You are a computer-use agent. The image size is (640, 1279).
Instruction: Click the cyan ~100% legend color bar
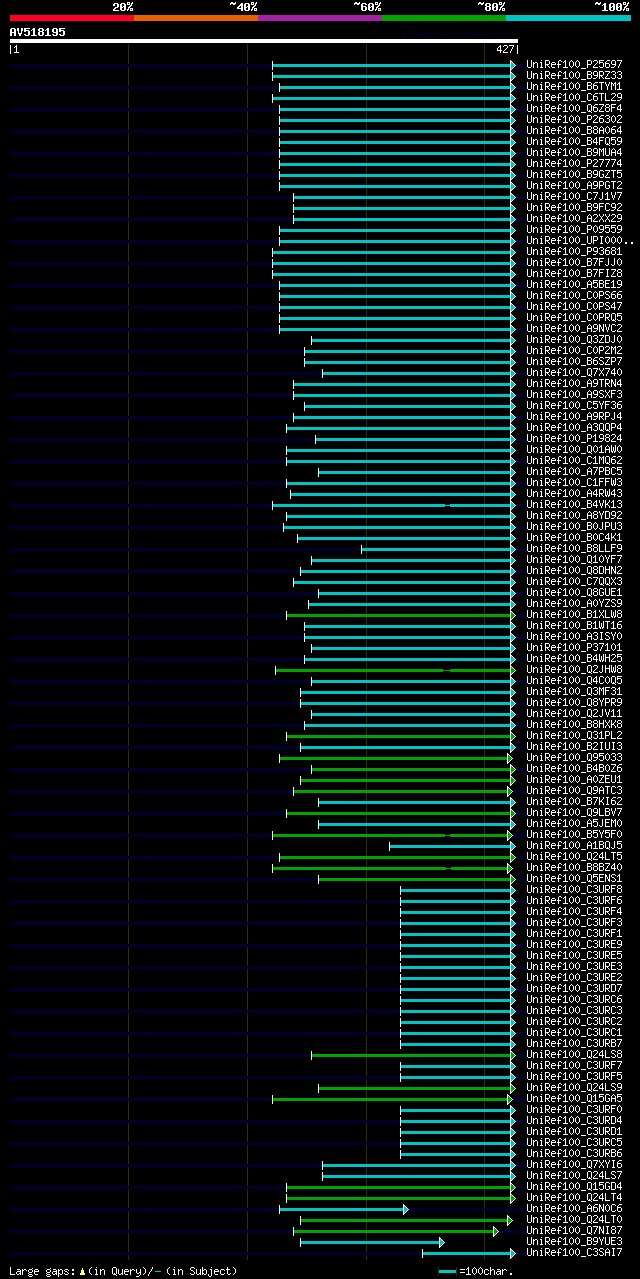coord(568,18)
